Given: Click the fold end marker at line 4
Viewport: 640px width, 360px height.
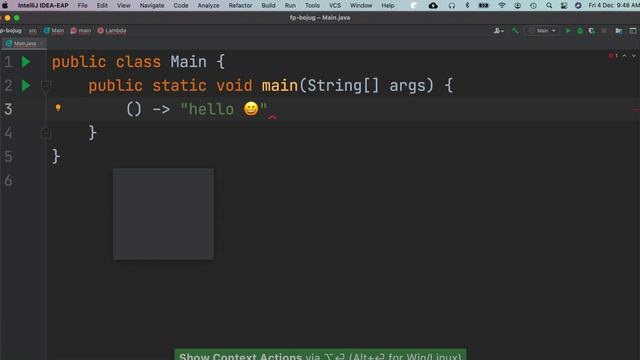Looking at the screenshot, I should tap(46, 133).
